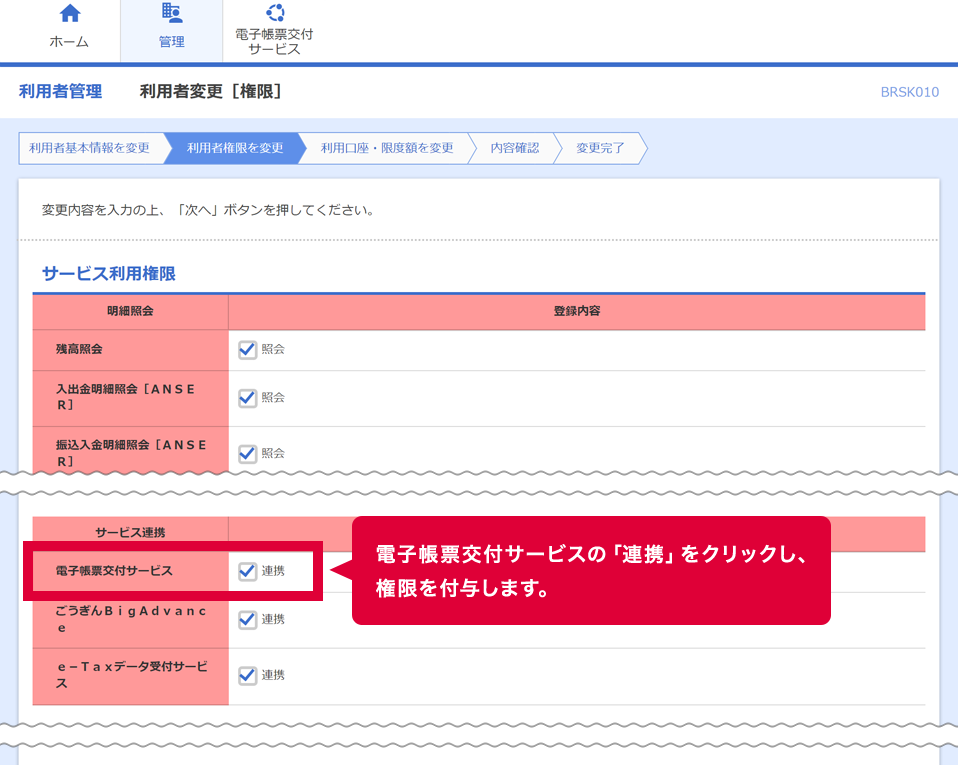This screenshot has width=958, height=765.
Task: Toggle 電子帳票交付サービス 連携 checkbox
Action: (247, 571)
